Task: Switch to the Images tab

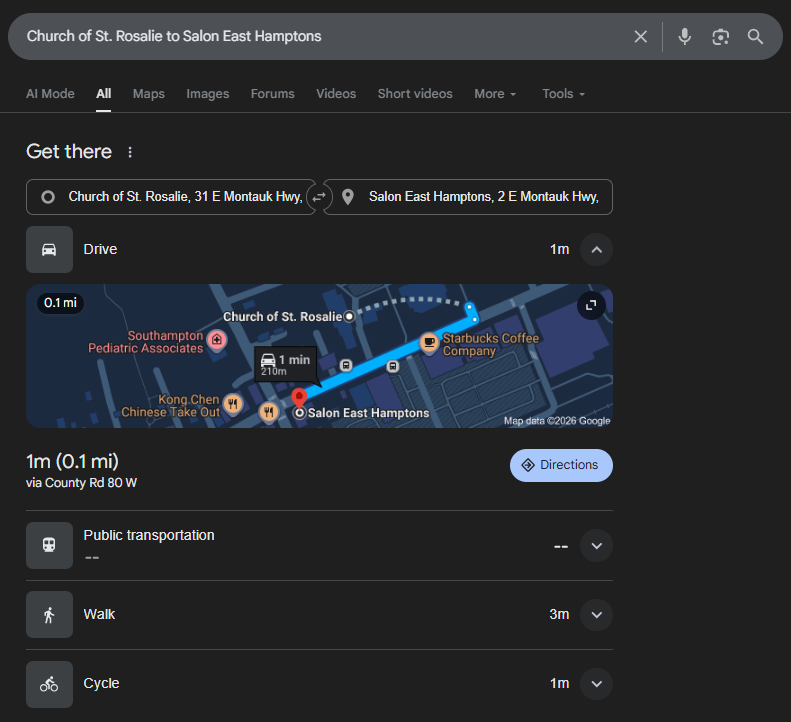Action: (x=207, y=94)
